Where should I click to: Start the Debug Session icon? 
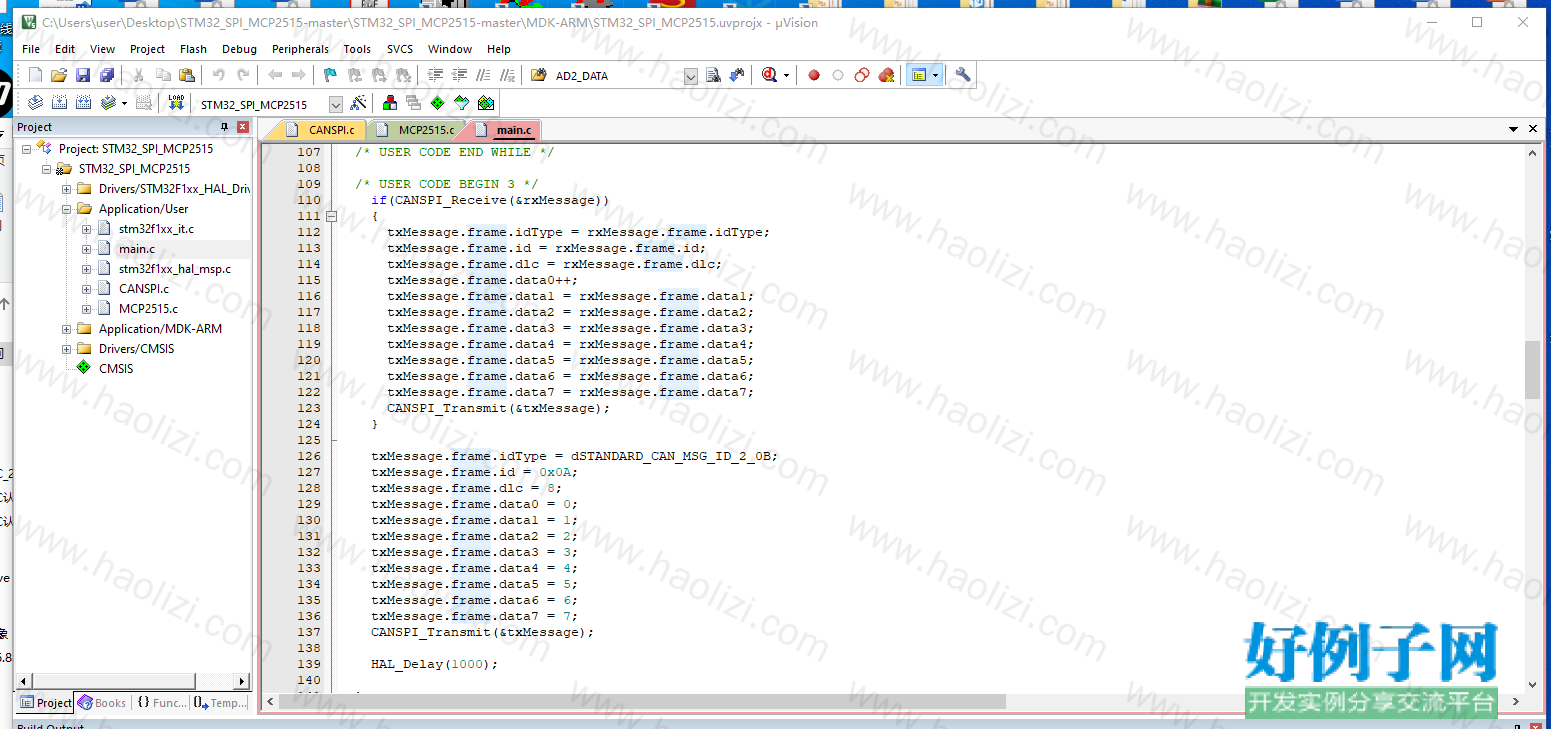(769, 75)
